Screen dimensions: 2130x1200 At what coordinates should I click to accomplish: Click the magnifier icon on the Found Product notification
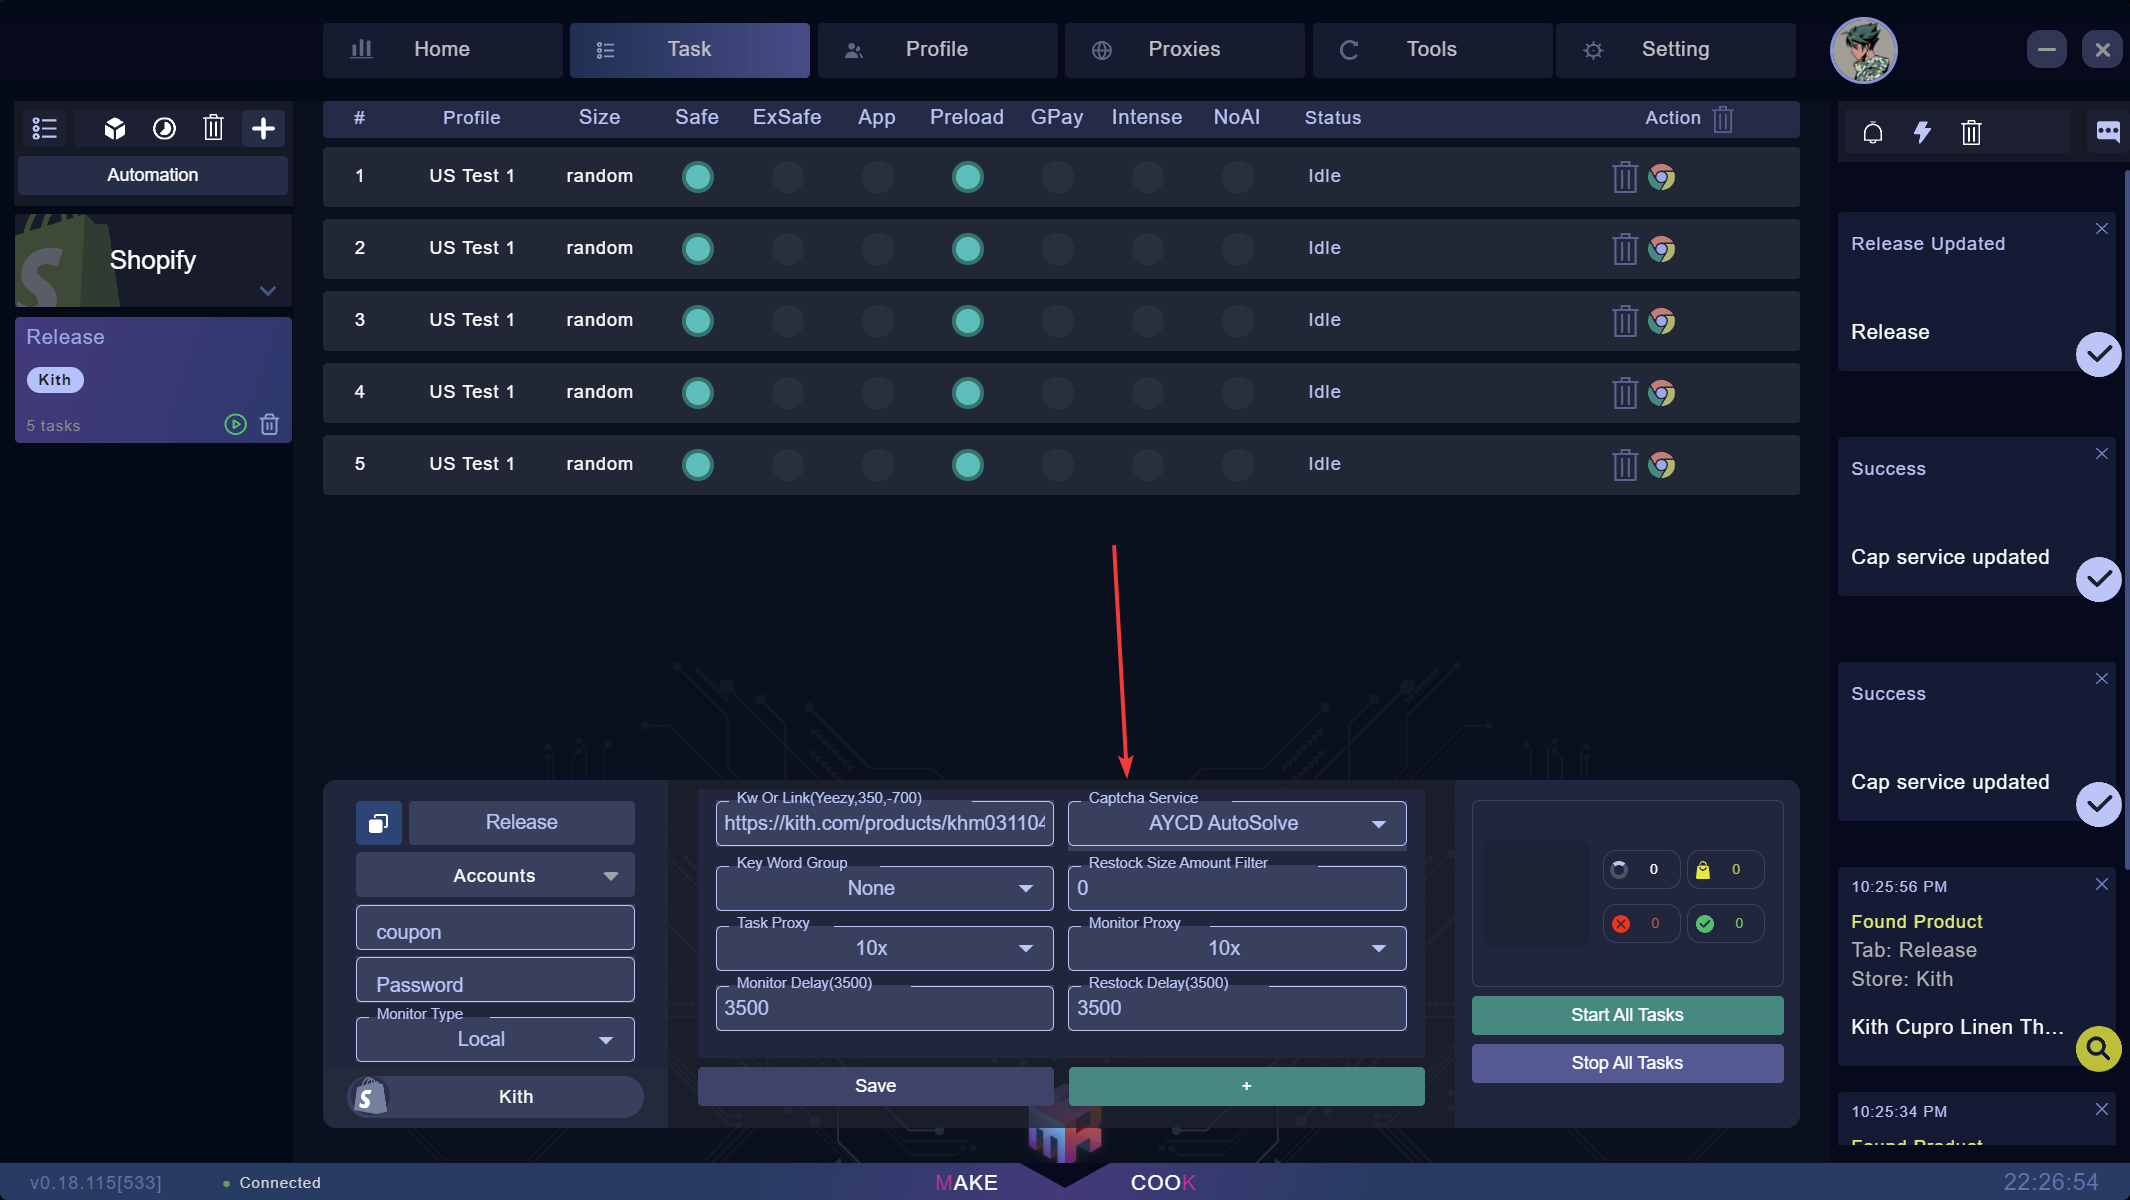[2098, 1049]
